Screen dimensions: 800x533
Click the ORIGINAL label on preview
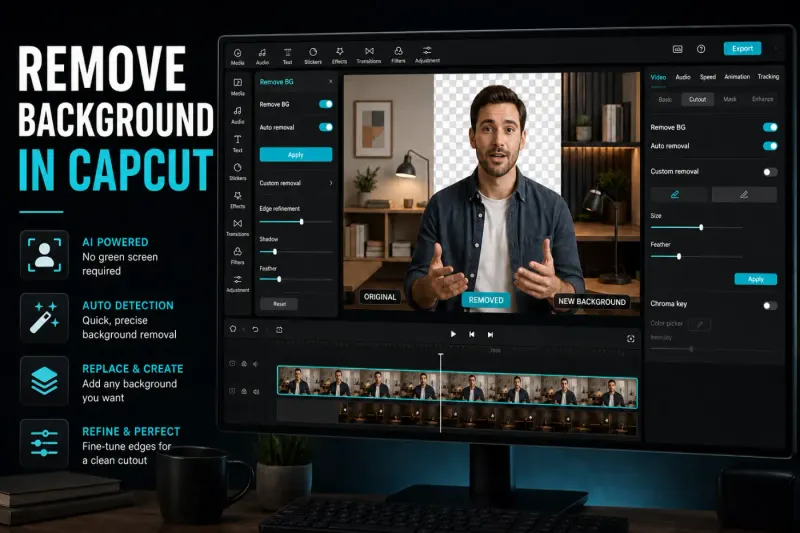tap(380, 297)
